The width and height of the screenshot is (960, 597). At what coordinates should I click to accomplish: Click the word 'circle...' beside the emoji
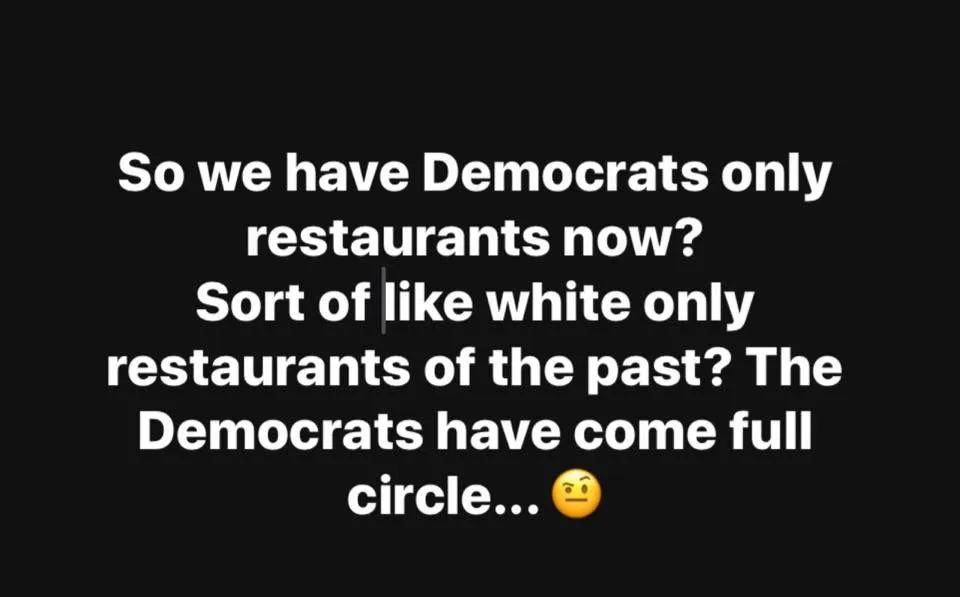point(444,496)
